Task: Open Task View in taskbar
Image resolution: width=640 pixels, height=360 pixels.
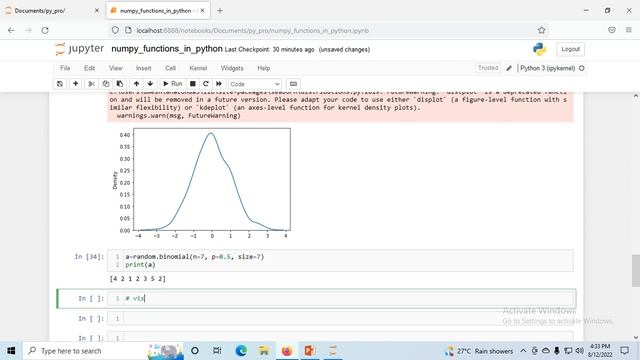Action: (218, 351)
